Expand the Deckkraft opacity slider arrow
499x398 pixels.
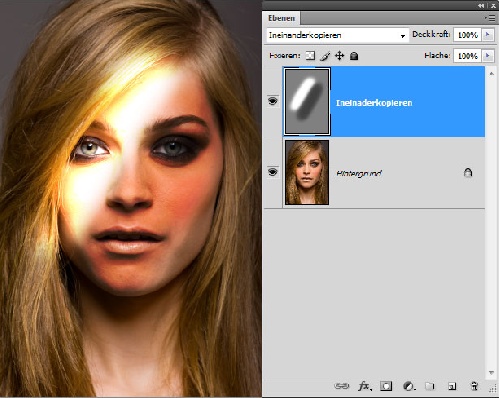488,35
